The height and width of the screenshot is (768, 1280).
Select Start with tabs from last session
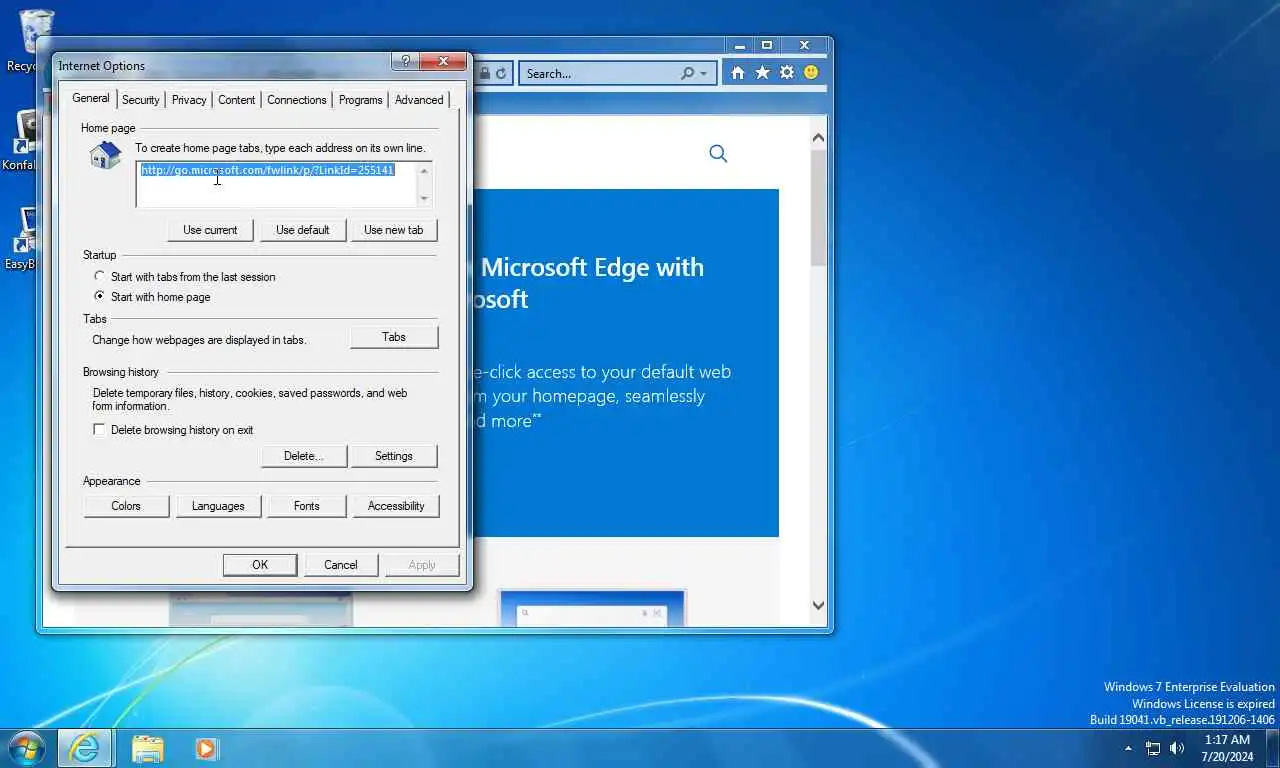pos(99,276)
